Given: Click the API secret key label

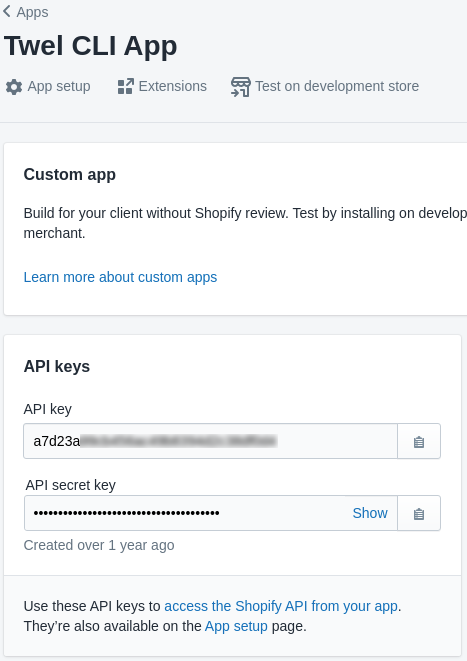Looking at the screenshot, I should tap(70, 485).
